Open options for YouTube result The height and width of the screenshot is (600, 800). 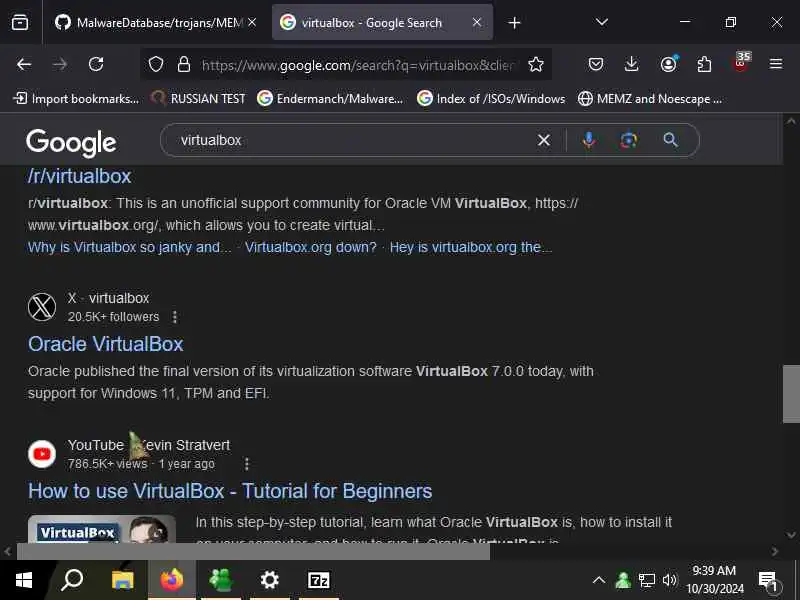(x=246, y=464)
